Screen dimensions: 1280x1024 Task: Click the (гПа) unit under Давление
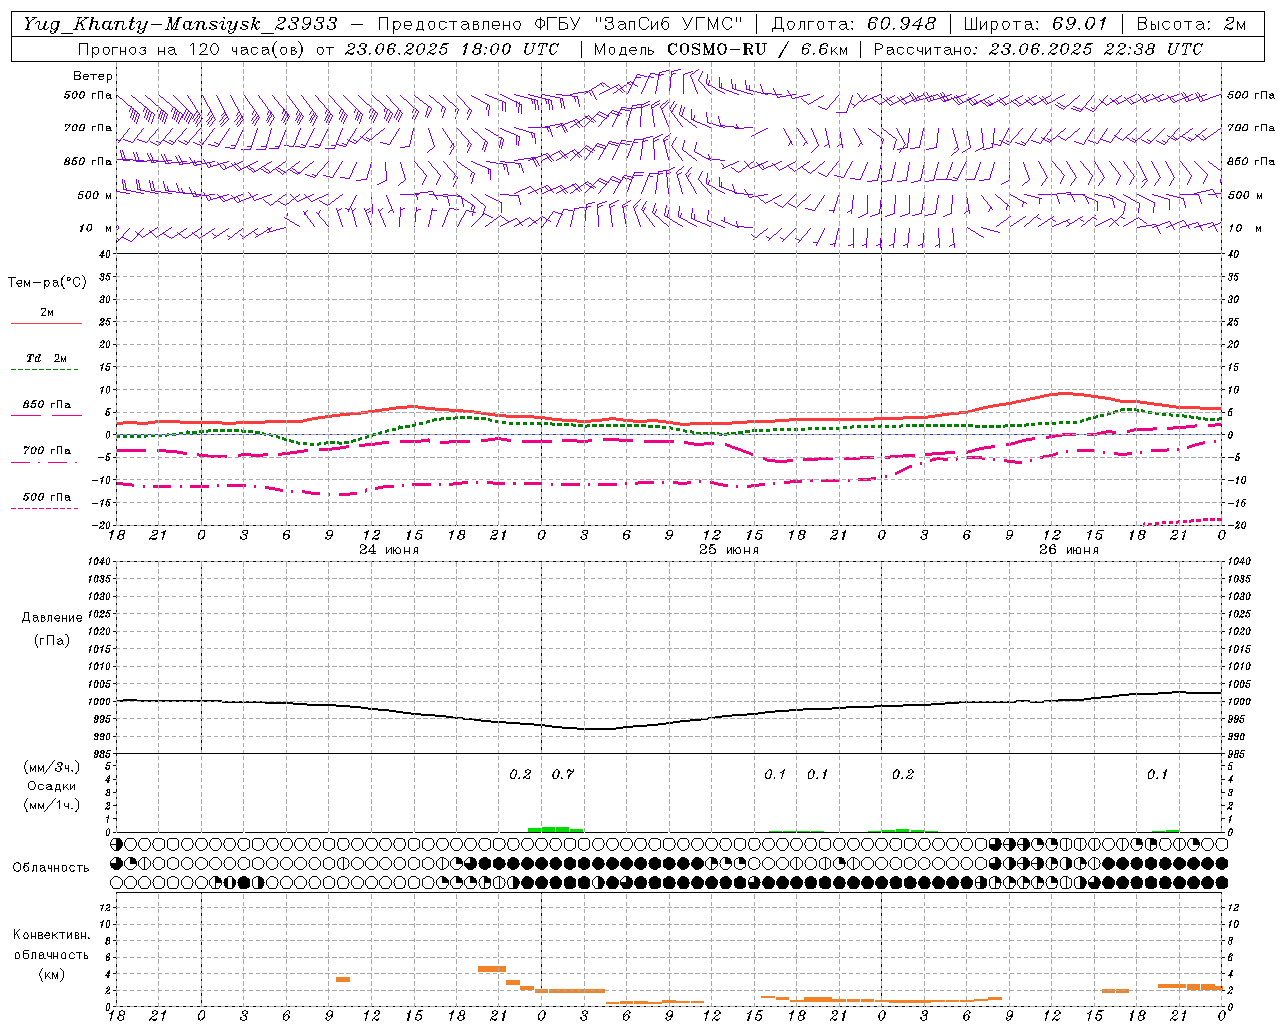coord(52,640)
